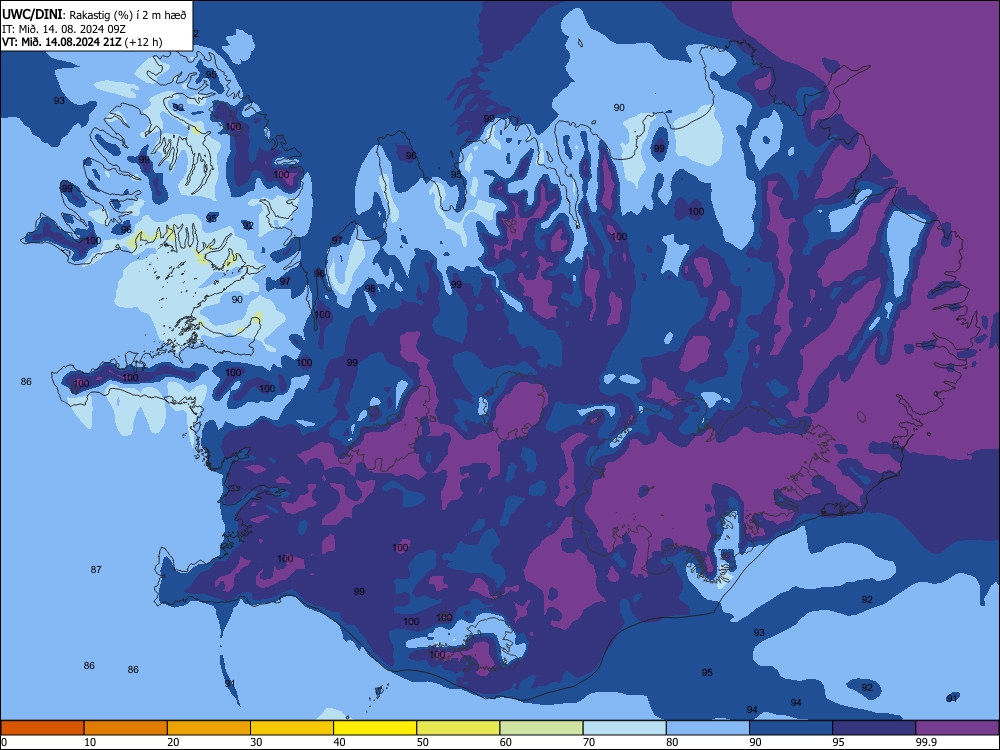Click the "70" legend tick label

tap(589, 742)
